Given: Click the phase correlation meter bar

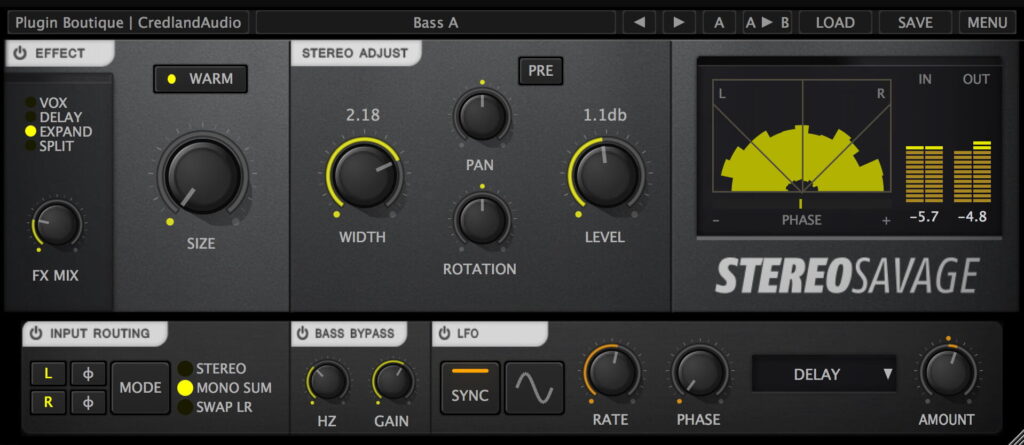Looking at the screenshot, I should tap(802, 203).
